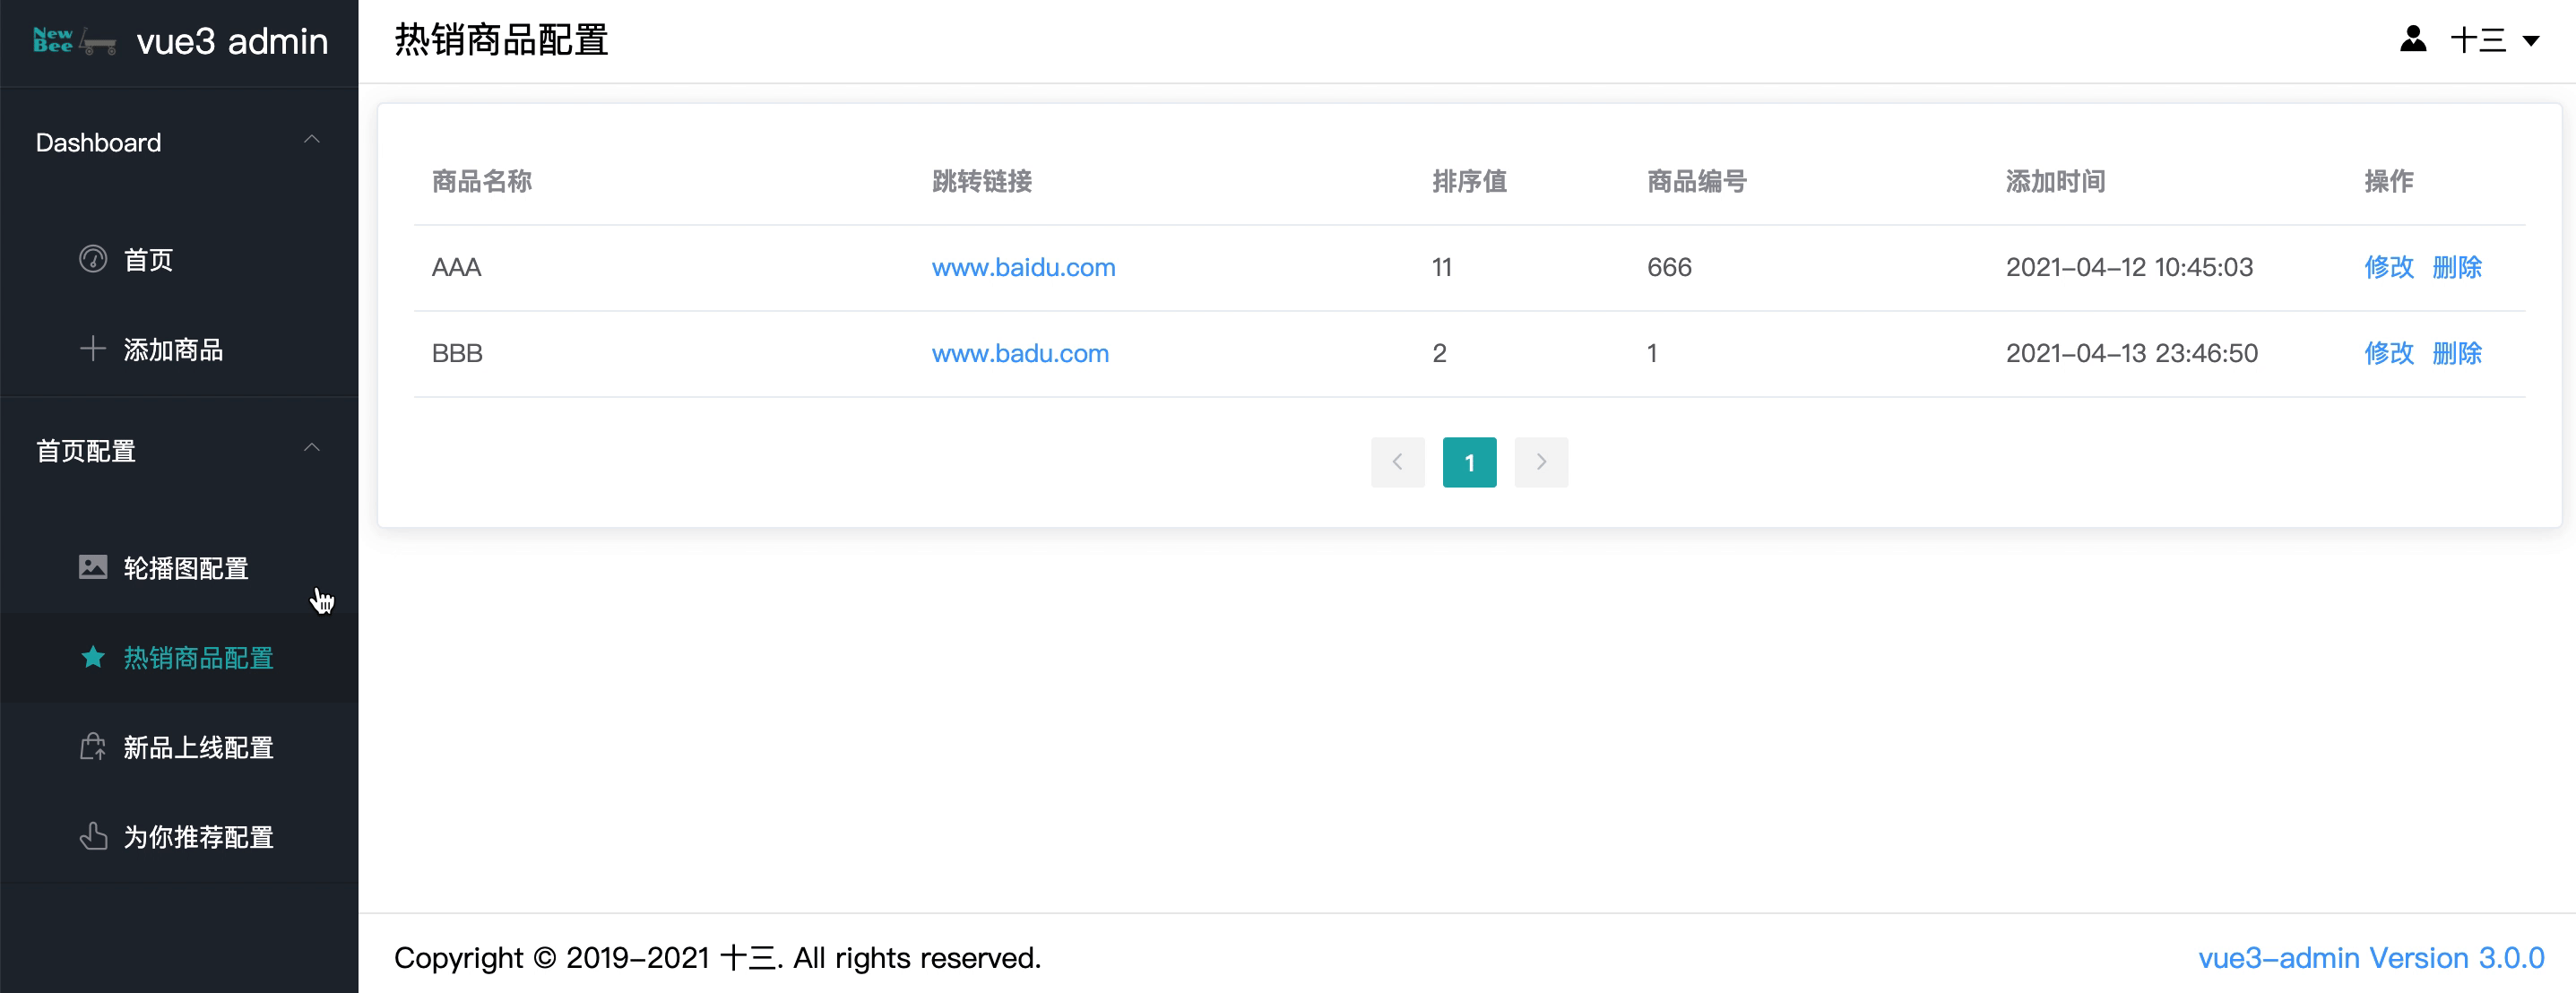
Task: Click the star icon for 热销商品配置
Action: coord(93,657)
